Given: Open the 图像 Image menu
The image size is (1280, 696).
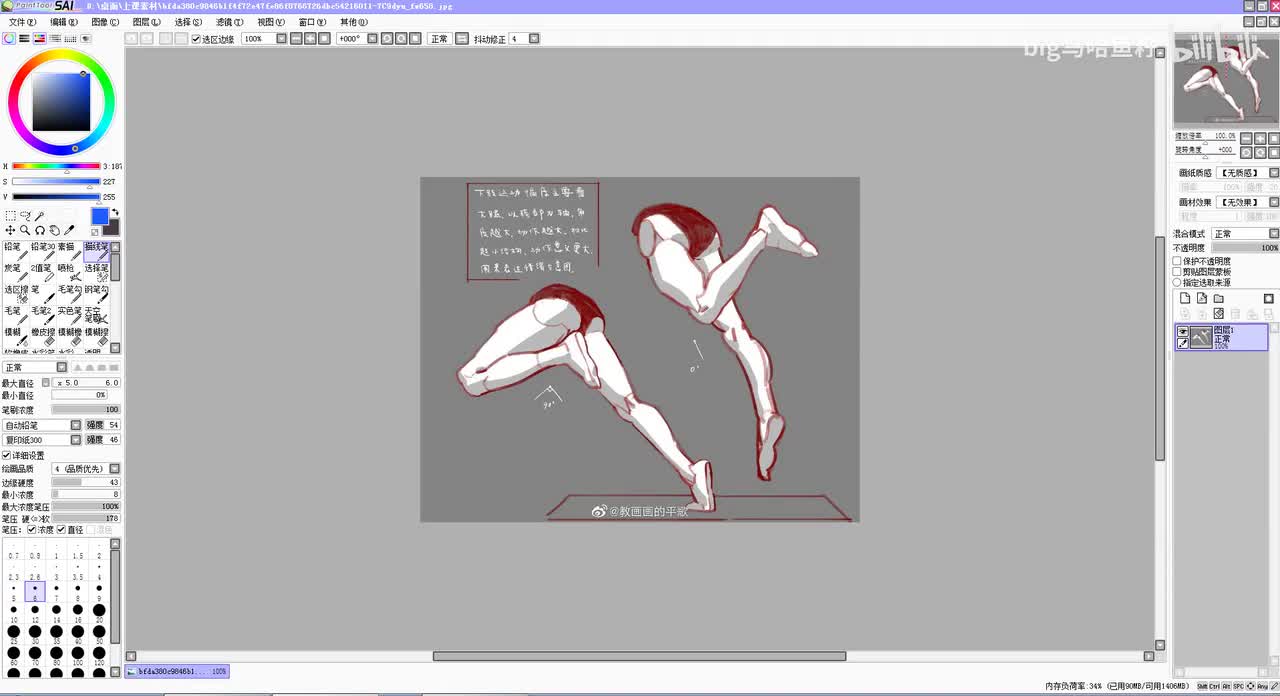Looking at the screenshot, I should tap(105, 22).
